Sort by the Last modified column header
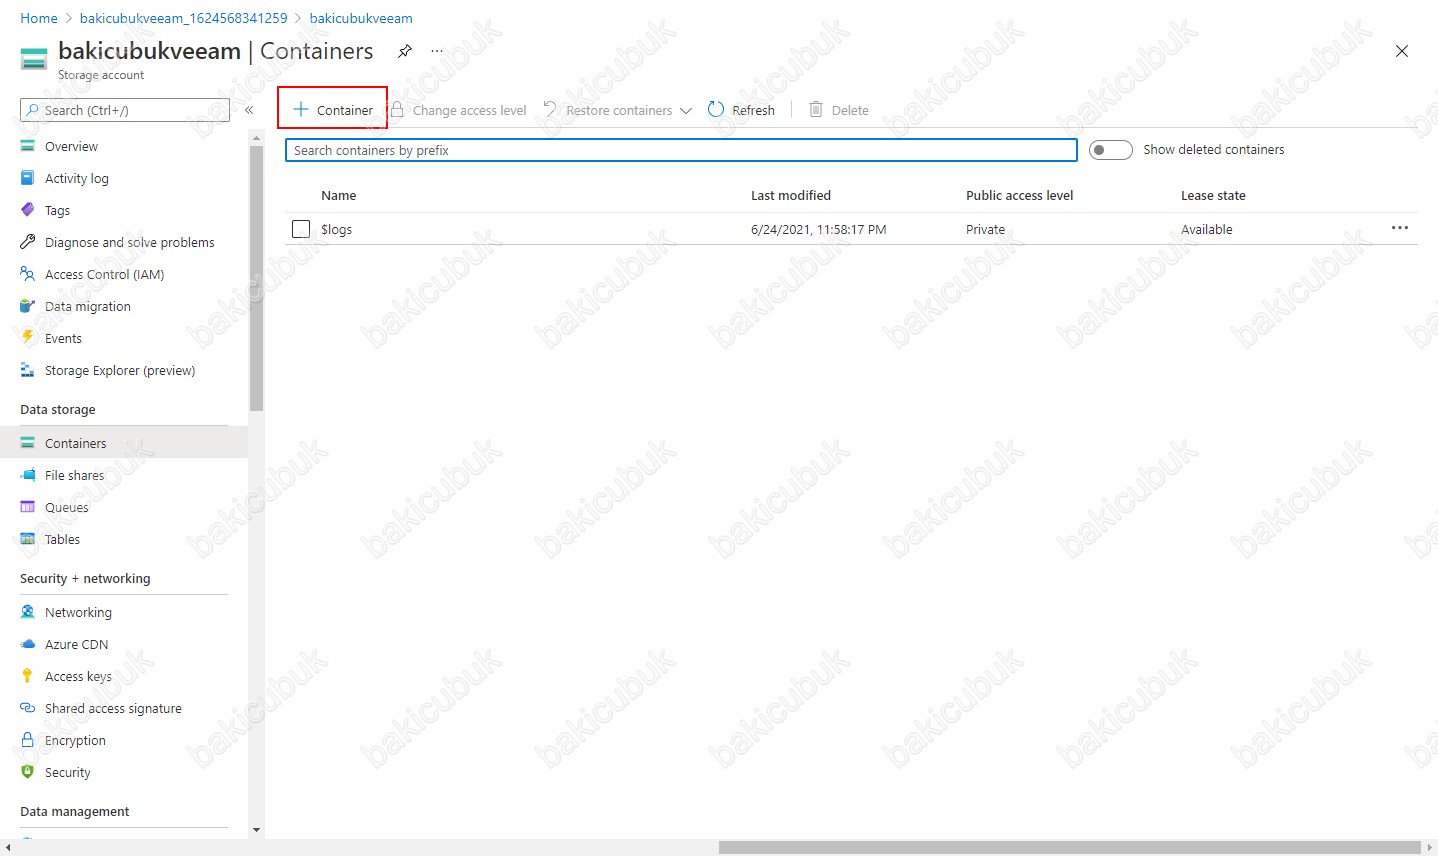 coord(791,195)
